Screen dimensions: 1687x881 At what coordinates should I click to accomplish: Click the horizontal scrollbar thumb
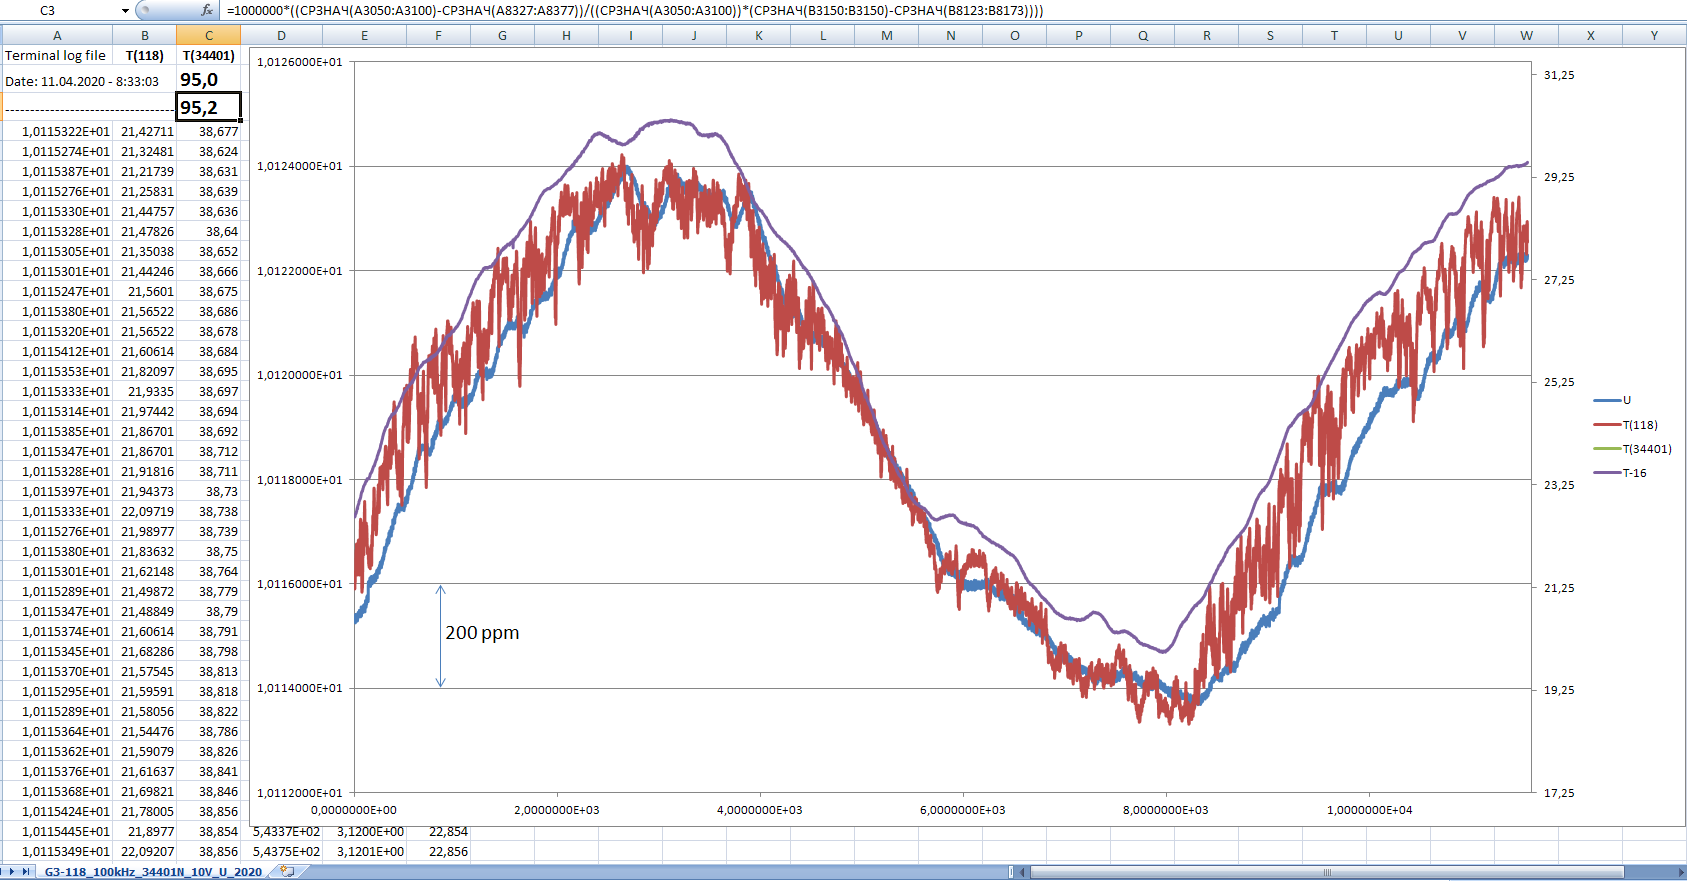1327,872
